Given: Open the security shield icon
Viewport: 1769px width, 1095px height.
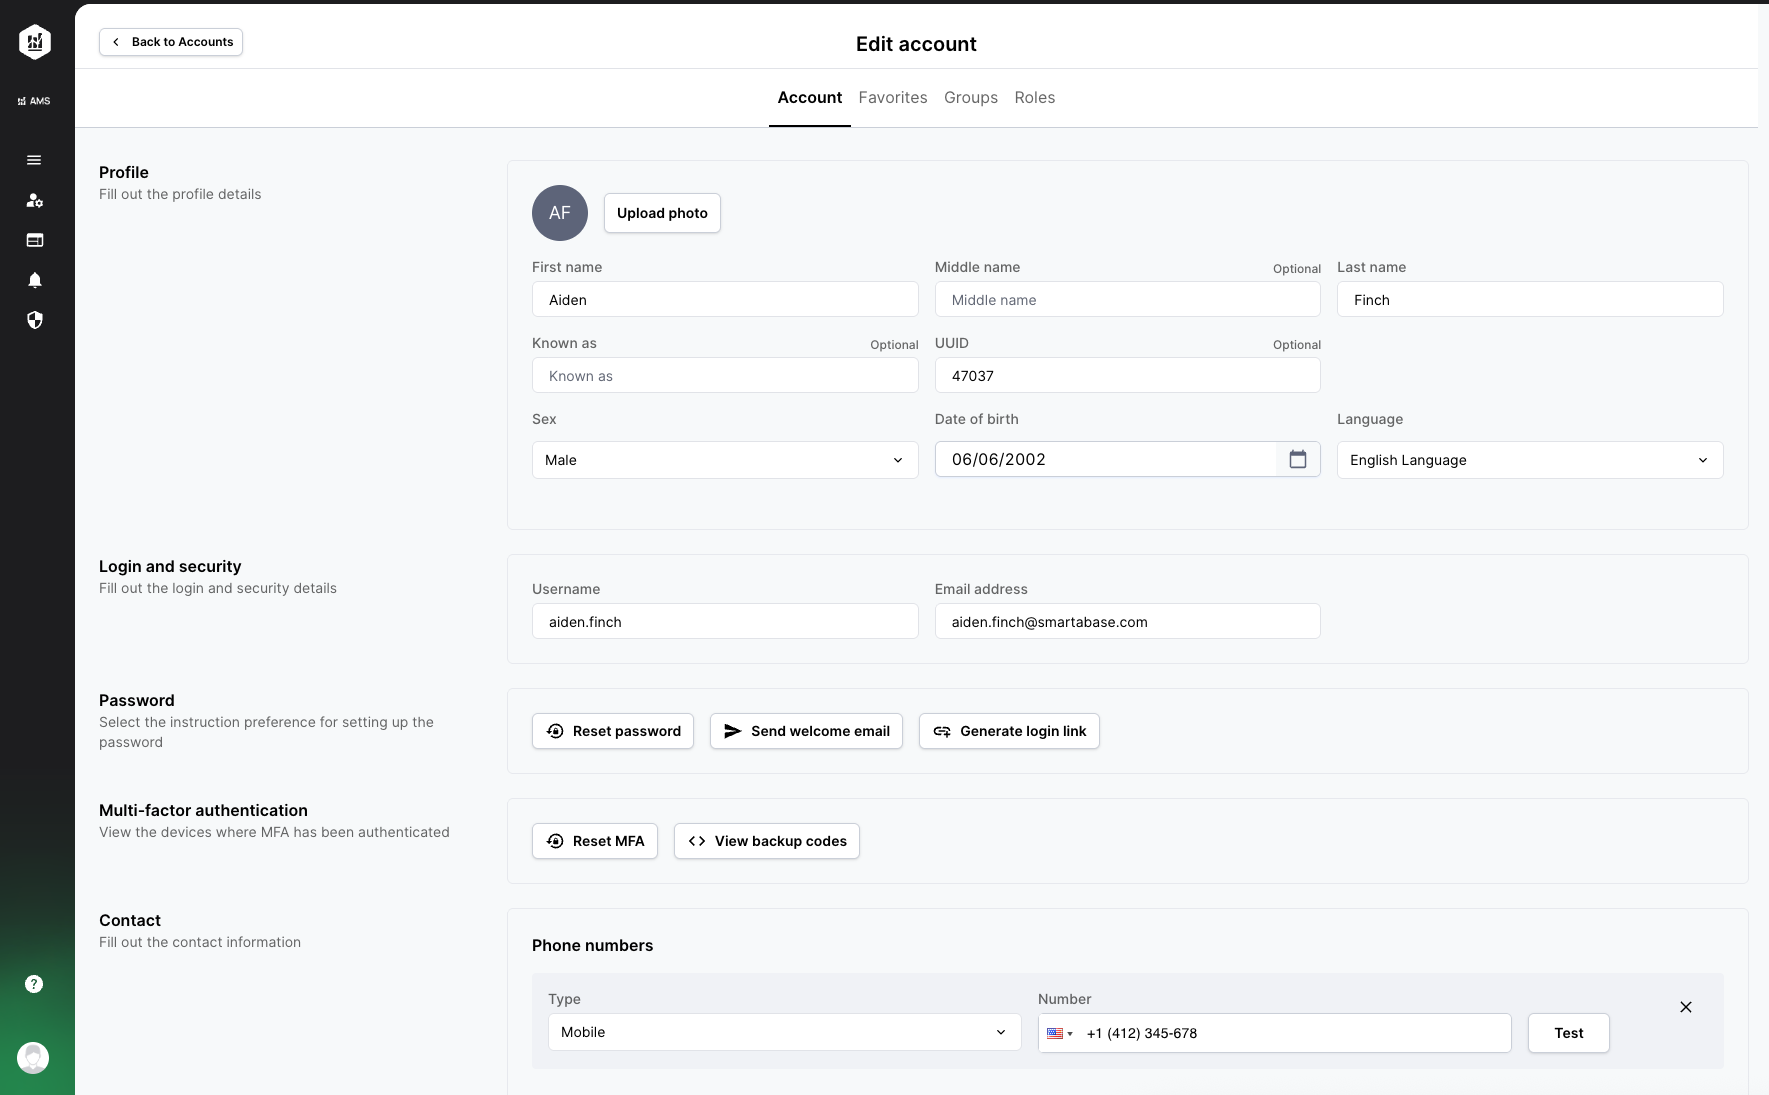Looking at the screenshot, I should 34,320.
